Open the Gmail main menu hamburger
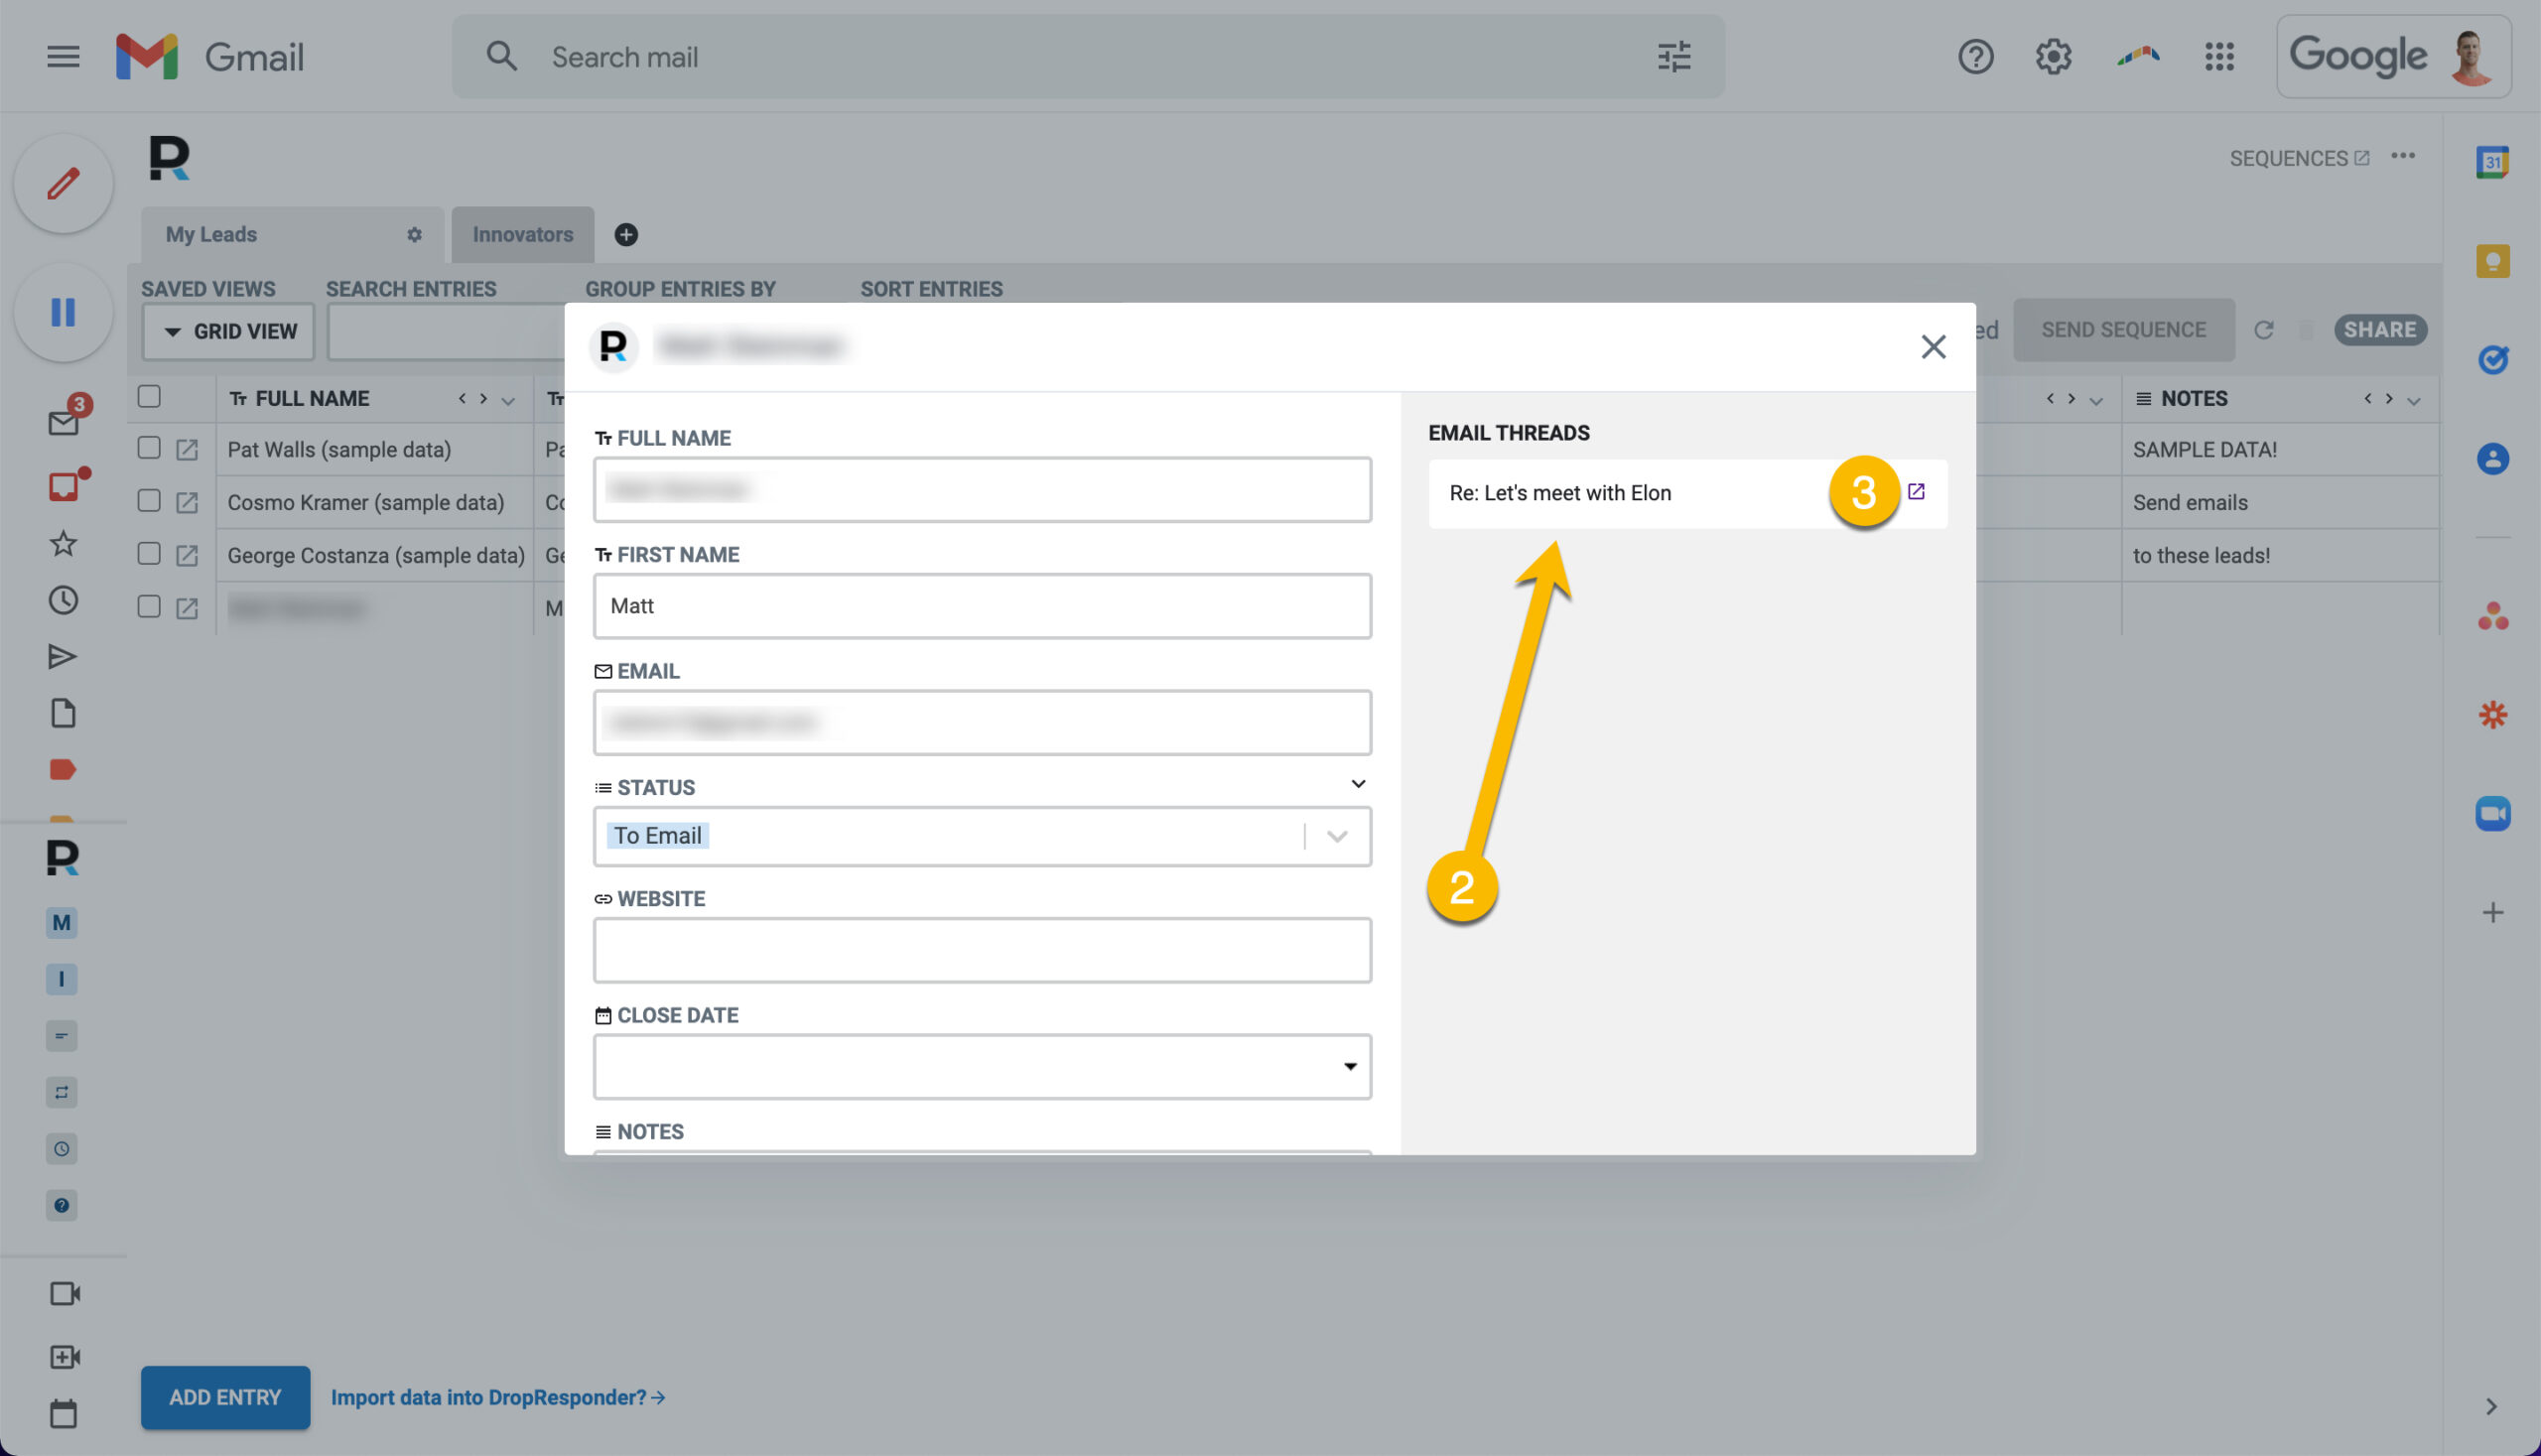This screenshot has height=1456, width=2541. [x=63, y=57]
